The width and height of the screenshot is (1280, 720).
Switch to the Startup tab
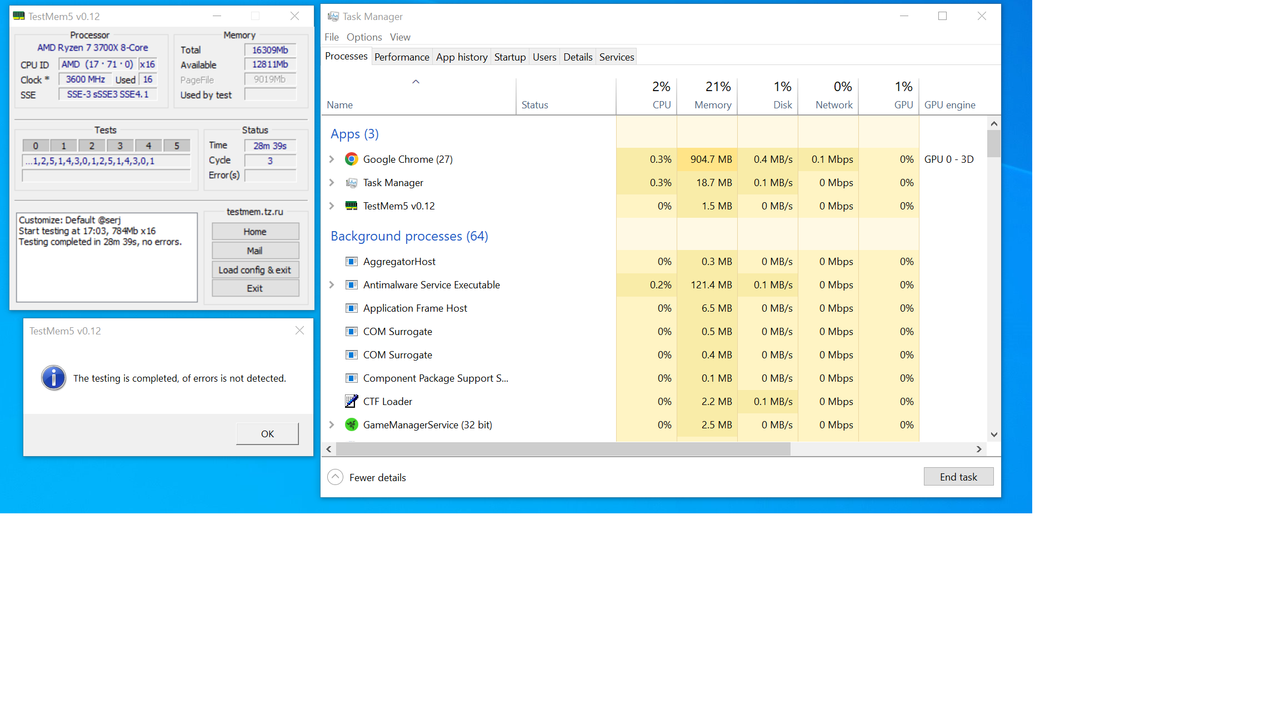510,57
